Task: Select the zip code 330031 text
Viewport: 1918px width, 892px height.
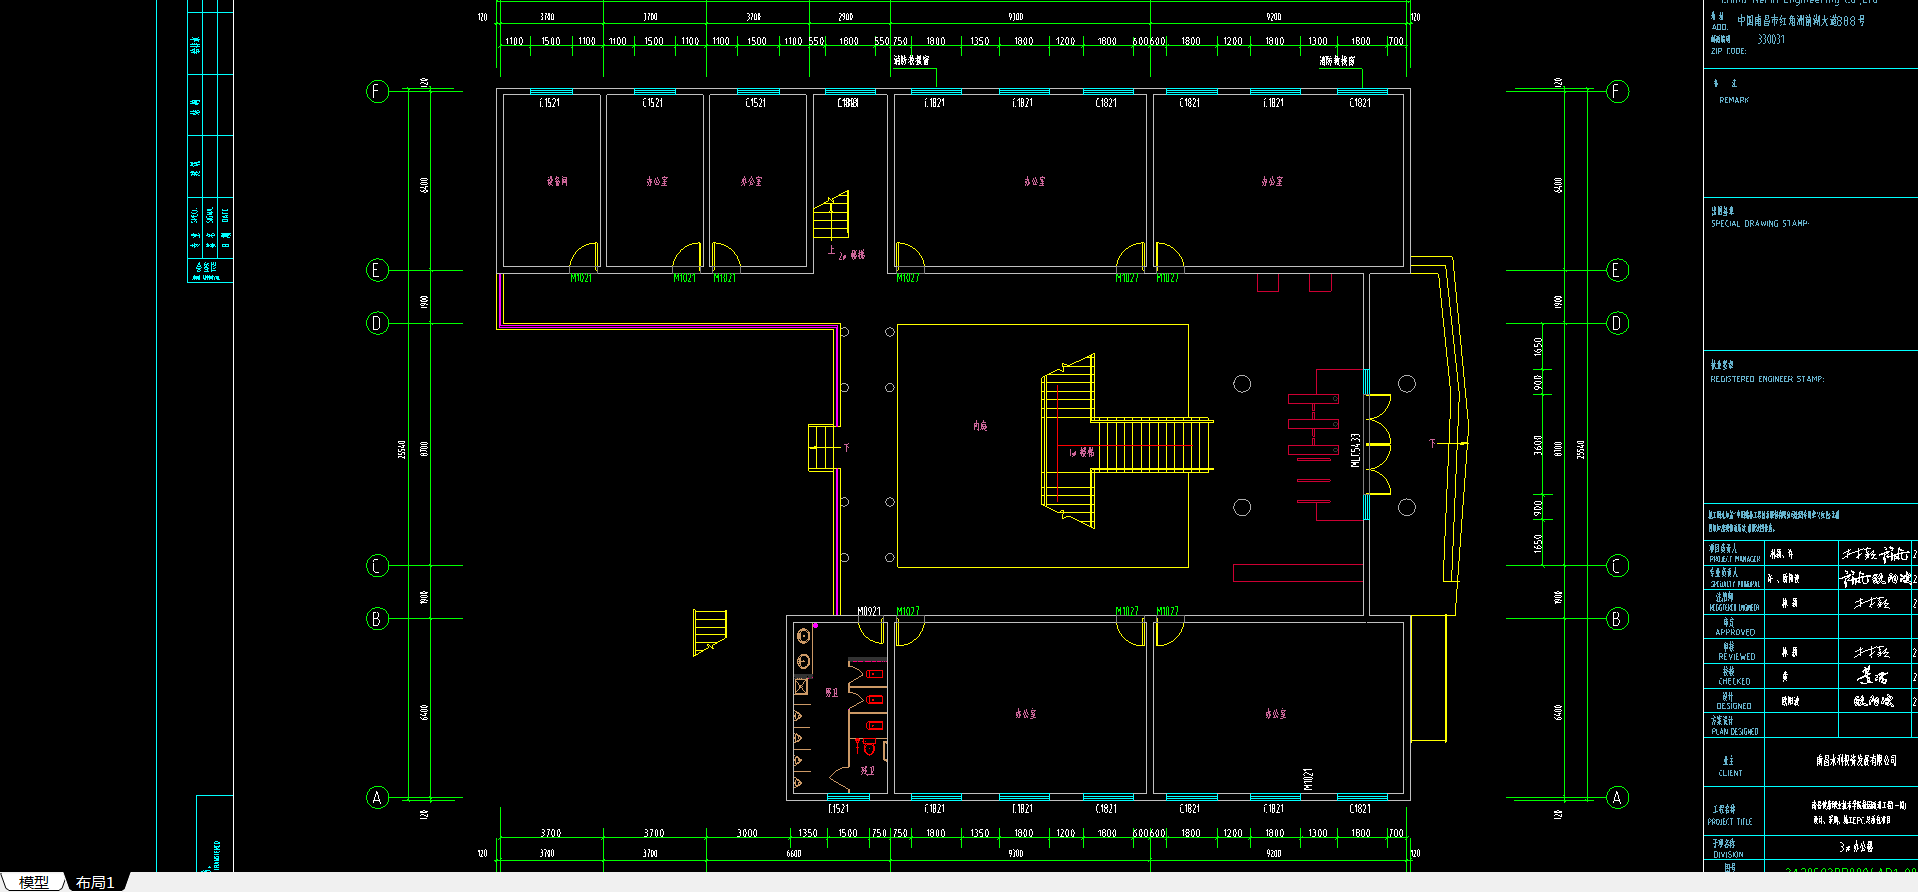Action: [1771, 40]
